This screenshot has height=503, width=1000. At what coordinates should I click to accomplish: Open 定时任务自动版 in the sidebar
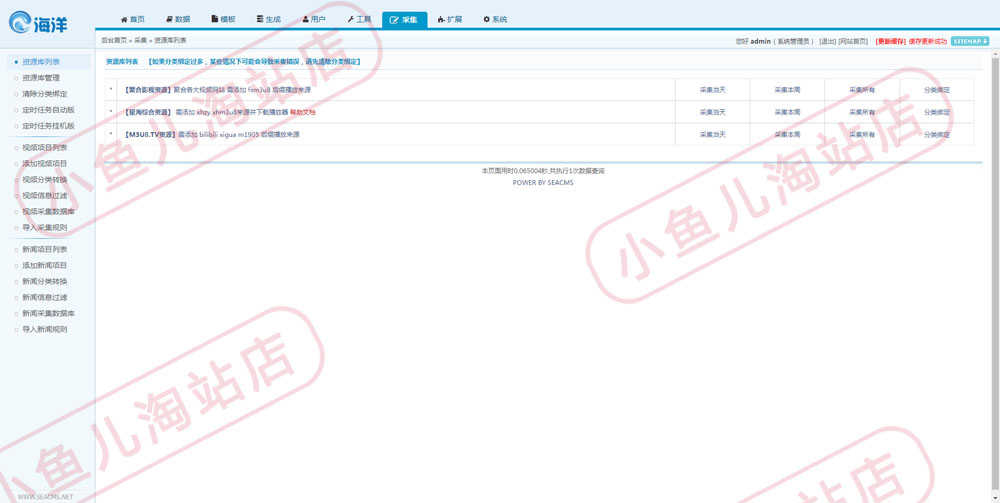pyautogui.click(x=48, y=110)
